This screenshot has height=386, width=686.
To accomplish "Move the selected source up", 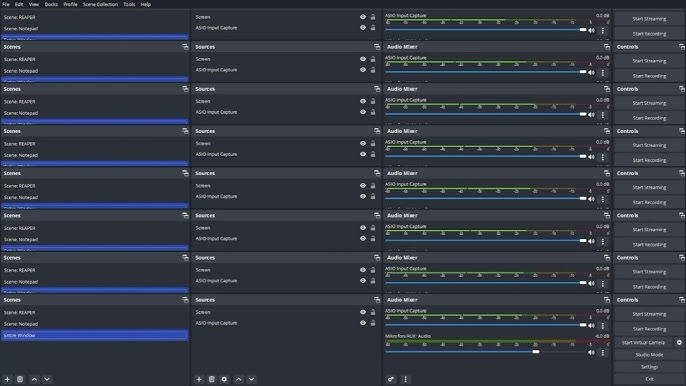I will 238,379.
